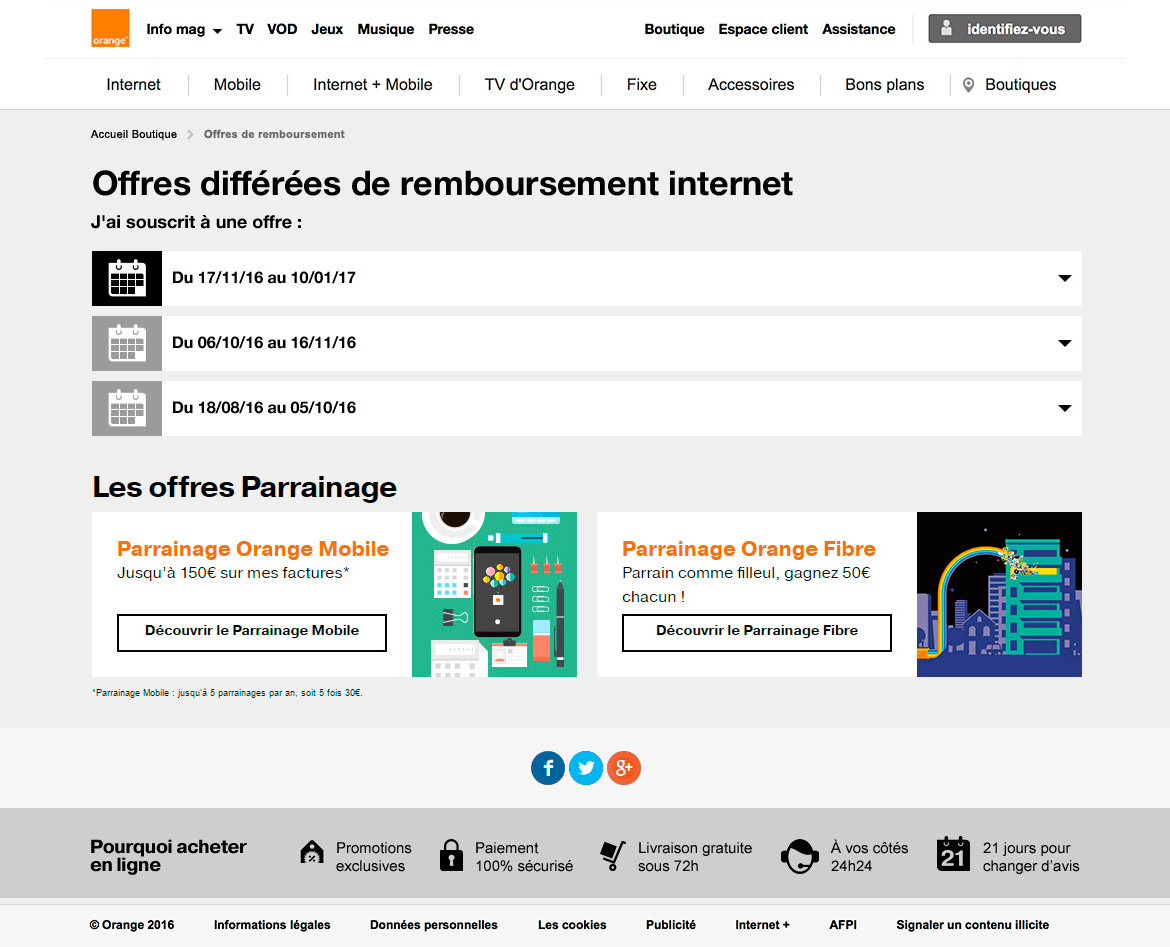Expand the 18/08/16 au 05/10/16 offer
The width and height of the screenshot is (1170, 947).
1064,408
